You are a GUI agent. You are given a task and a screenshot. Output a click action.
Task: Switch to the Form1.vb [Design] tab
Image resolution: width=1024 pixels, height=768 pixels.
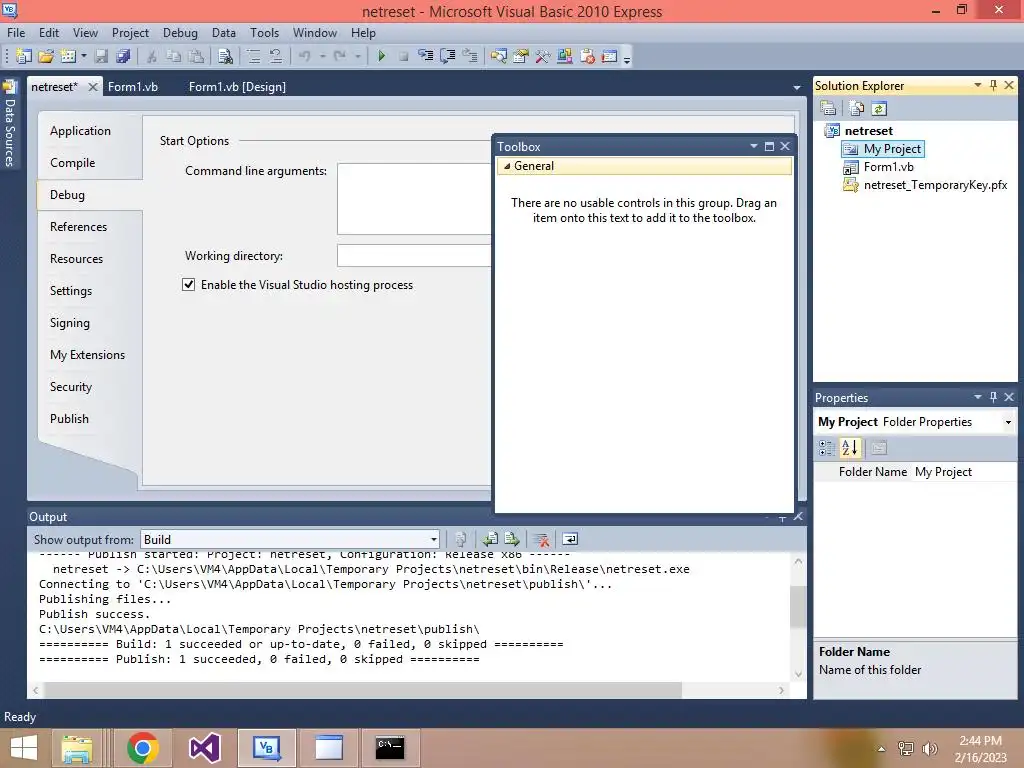(237, 87)
